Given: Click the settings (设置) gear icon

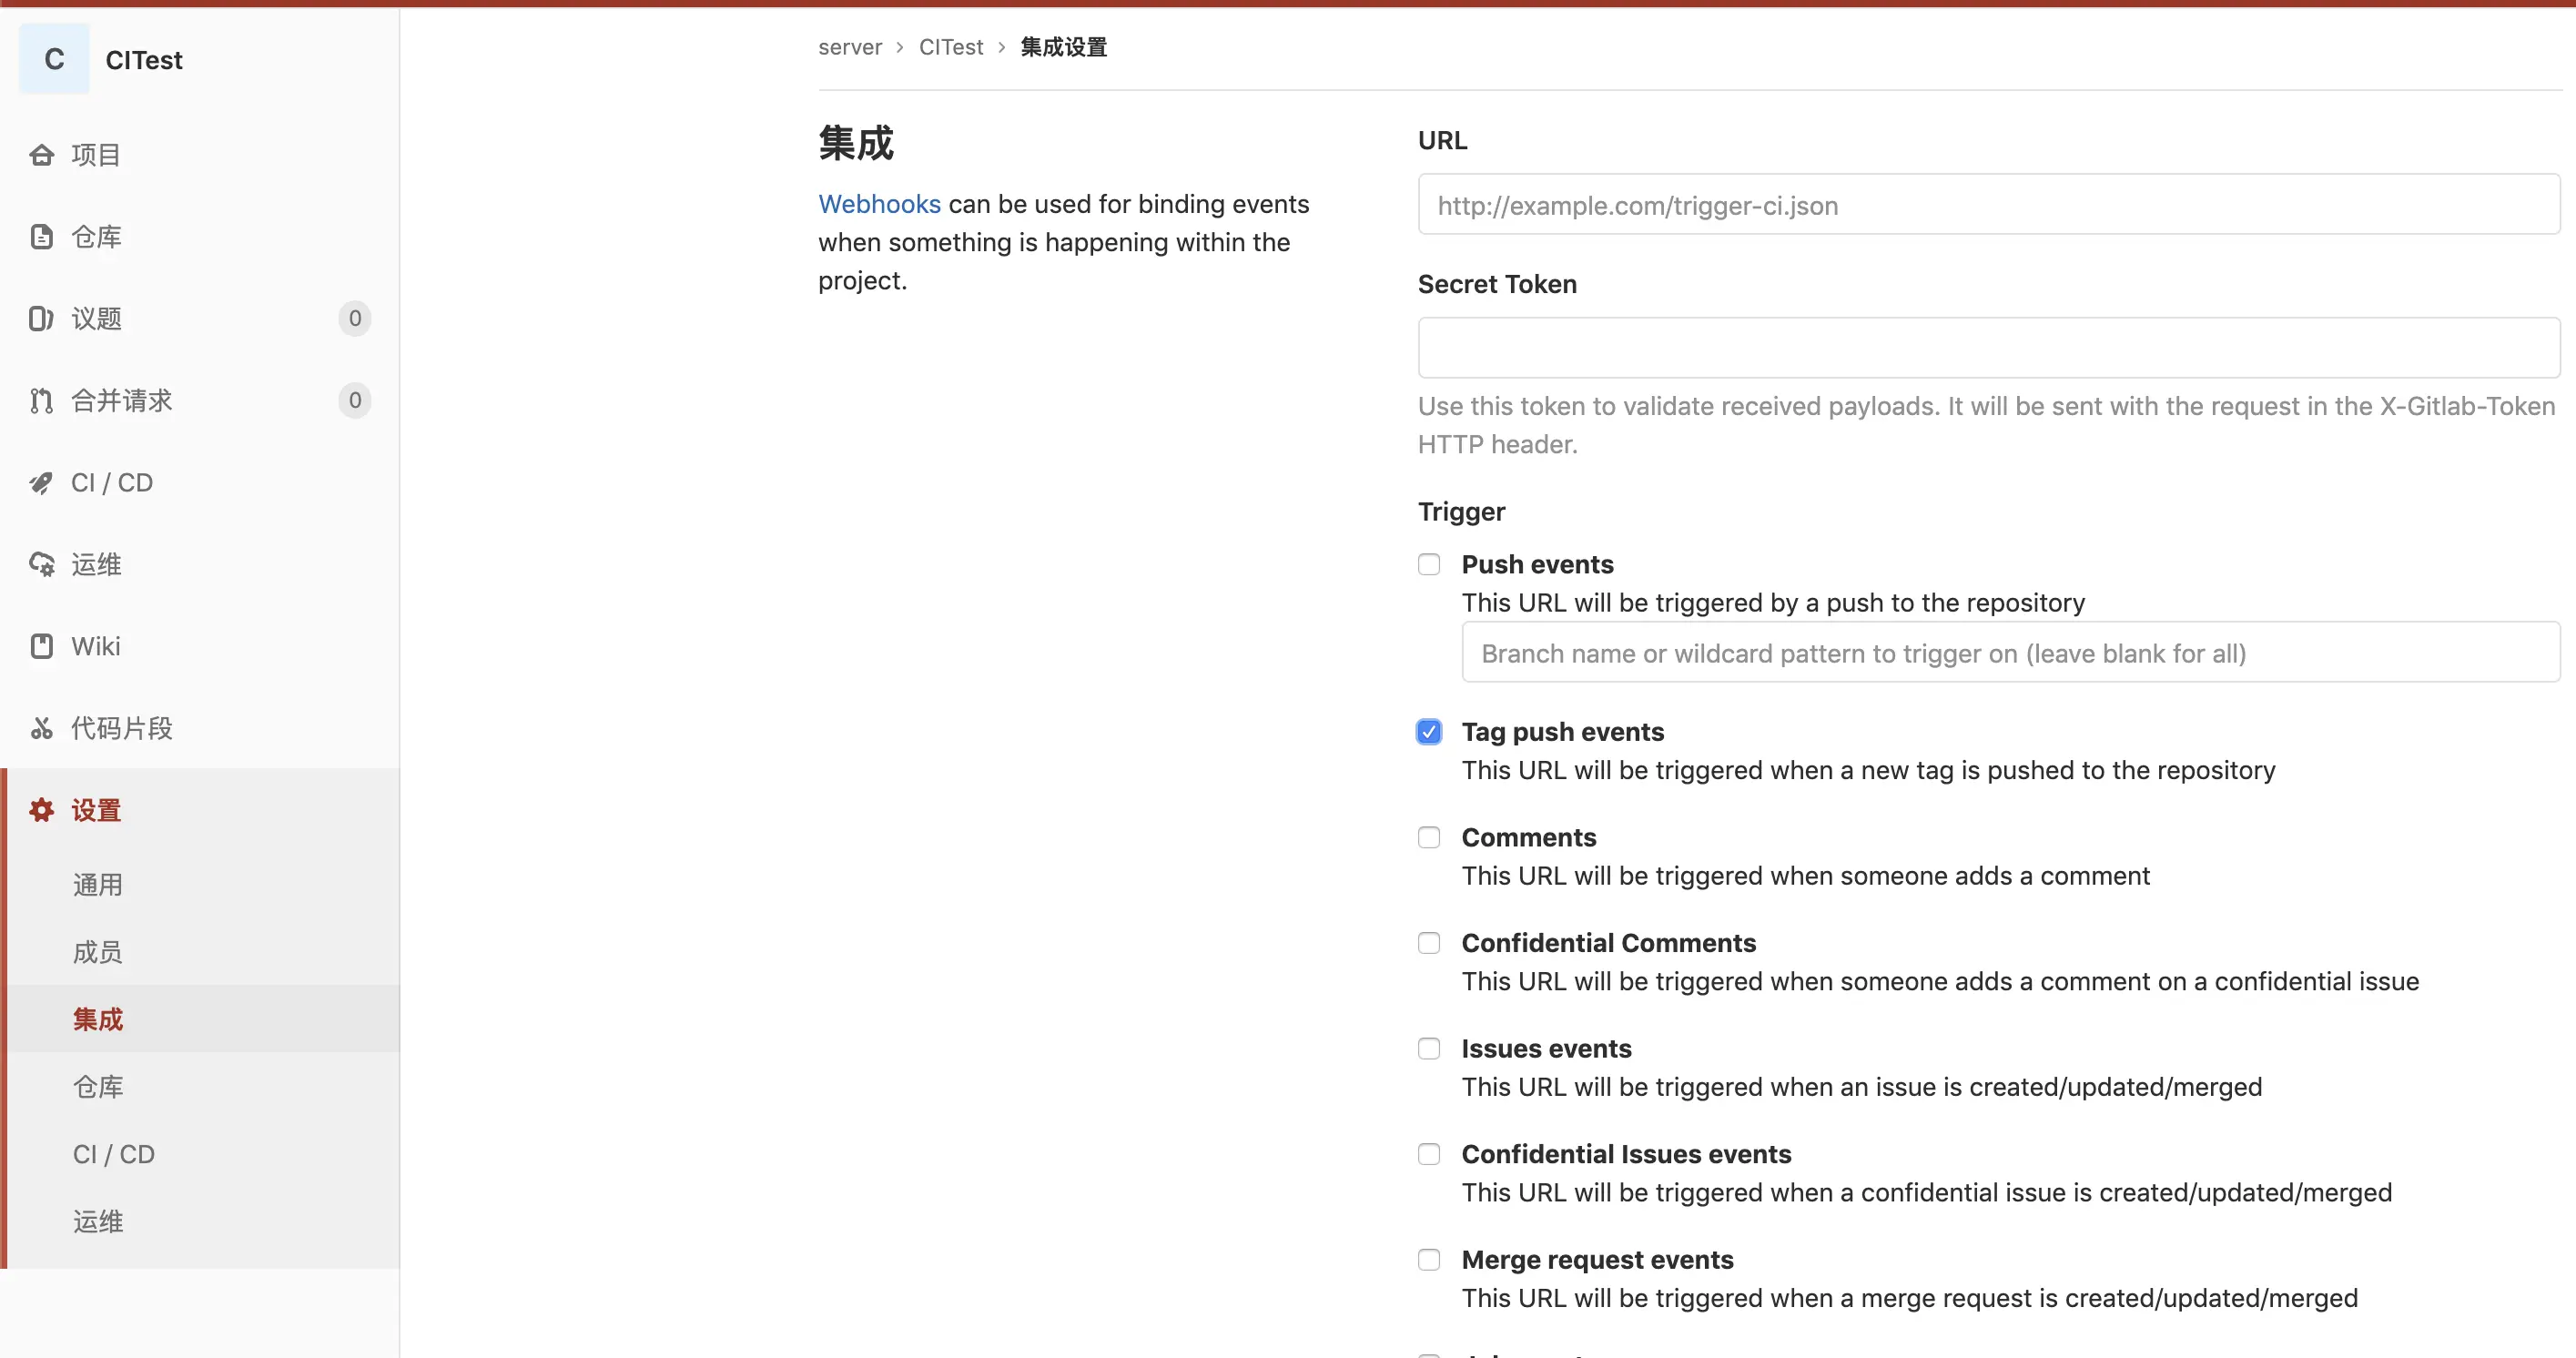Looking at the screenshot, I should tap(41, 810).
